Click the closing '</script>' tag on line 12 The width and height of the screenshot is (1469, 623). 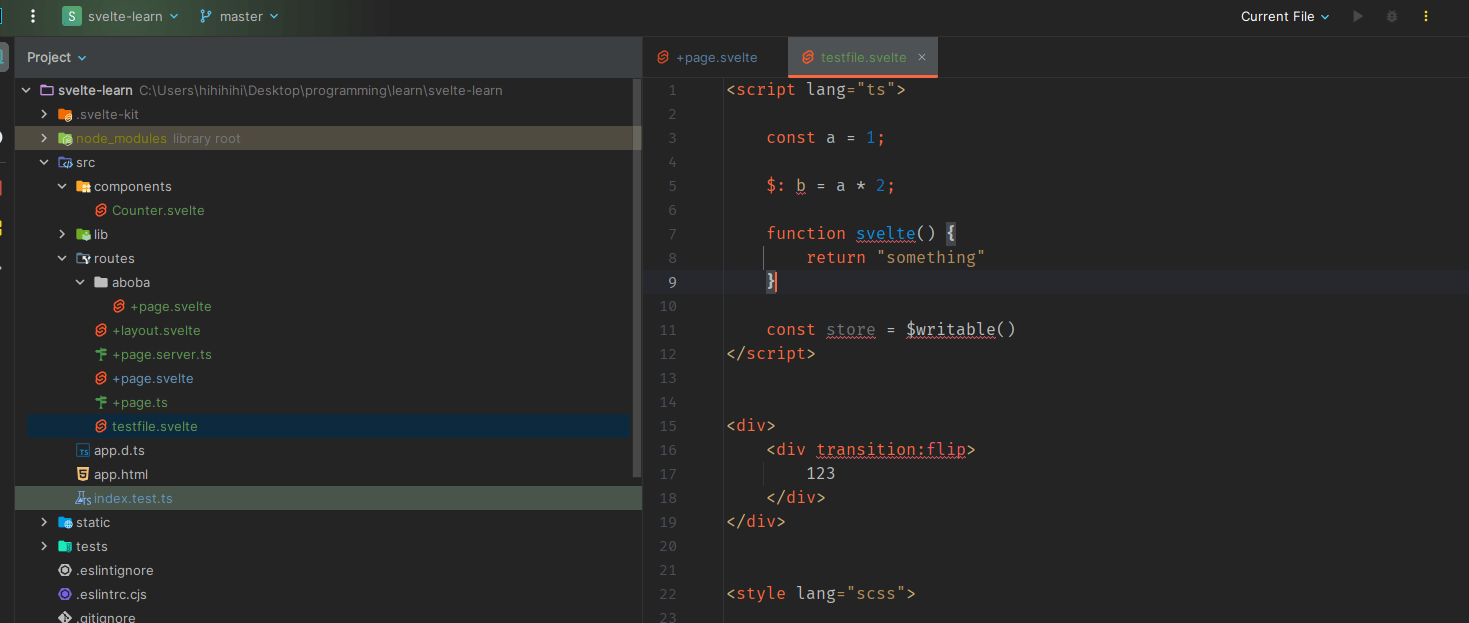click(x=771, y=353)
